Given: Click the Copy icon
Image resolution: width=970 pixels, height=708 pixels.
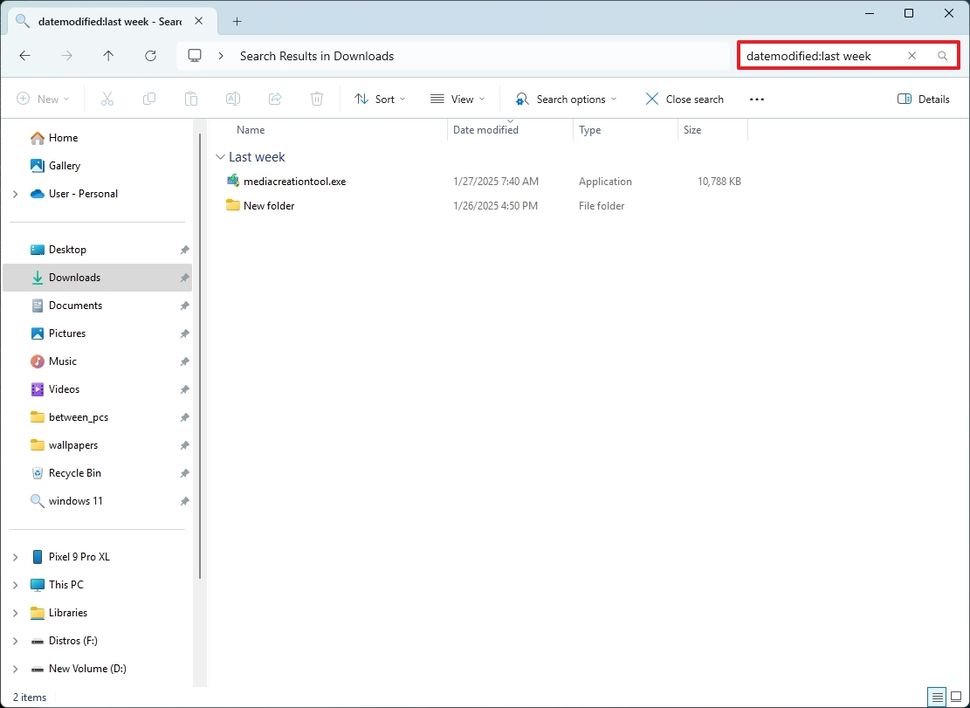Looking at the screenshot, I should [149, 98].
